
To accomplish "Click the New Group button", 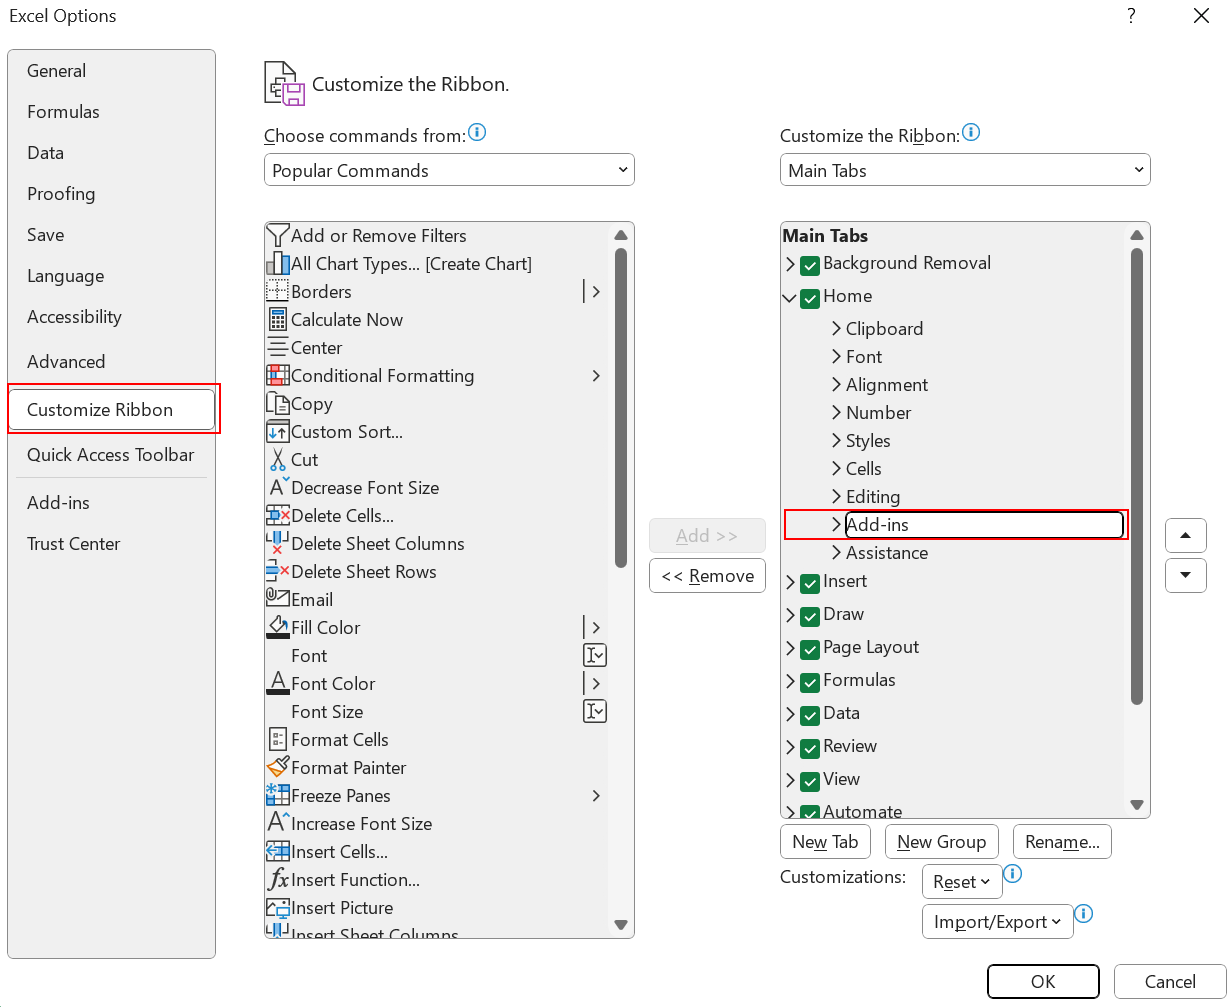I will click(941, 842).
